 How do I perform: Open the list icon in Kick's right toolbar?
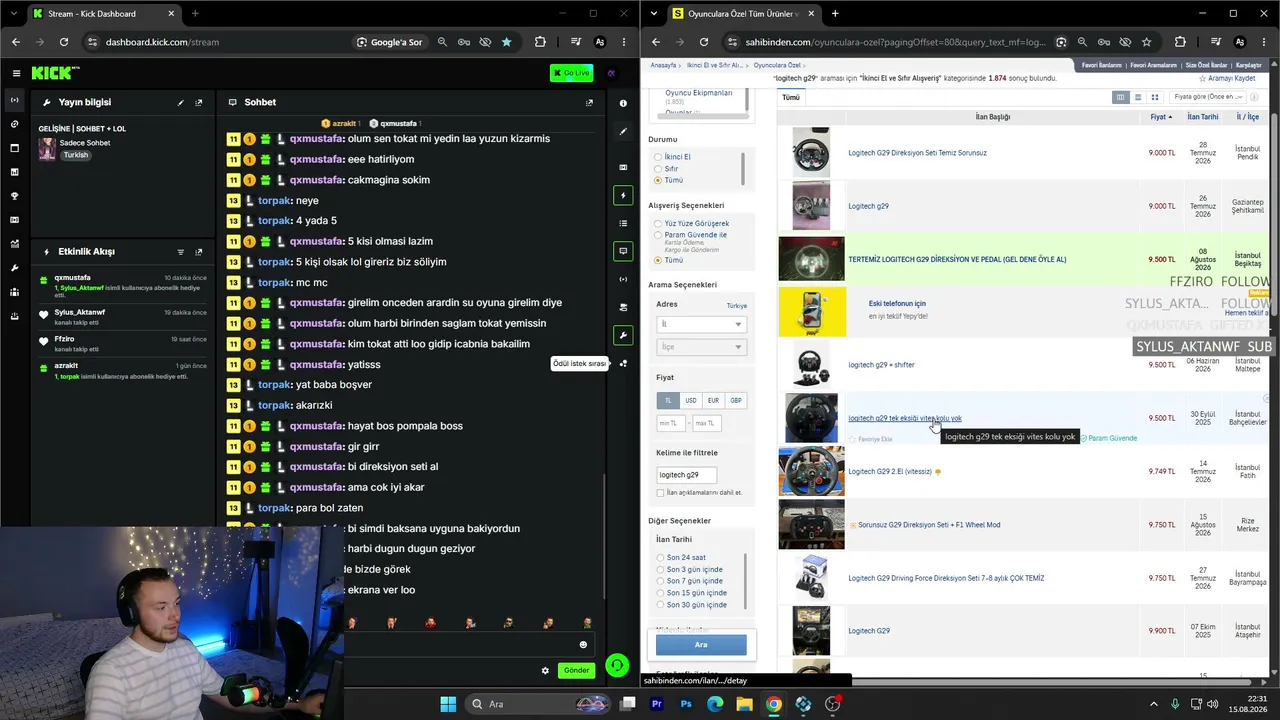623,223
